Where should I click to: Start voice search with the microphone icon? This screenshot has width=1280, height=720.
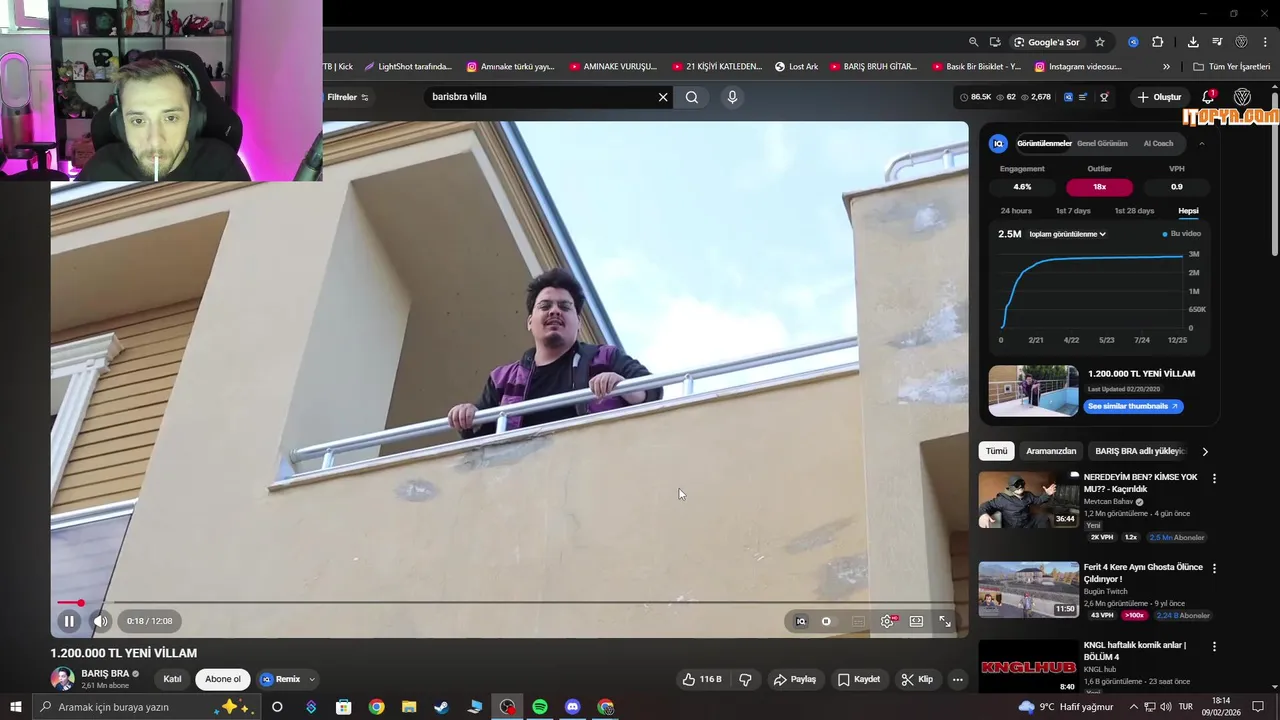(x=732, y=97)
